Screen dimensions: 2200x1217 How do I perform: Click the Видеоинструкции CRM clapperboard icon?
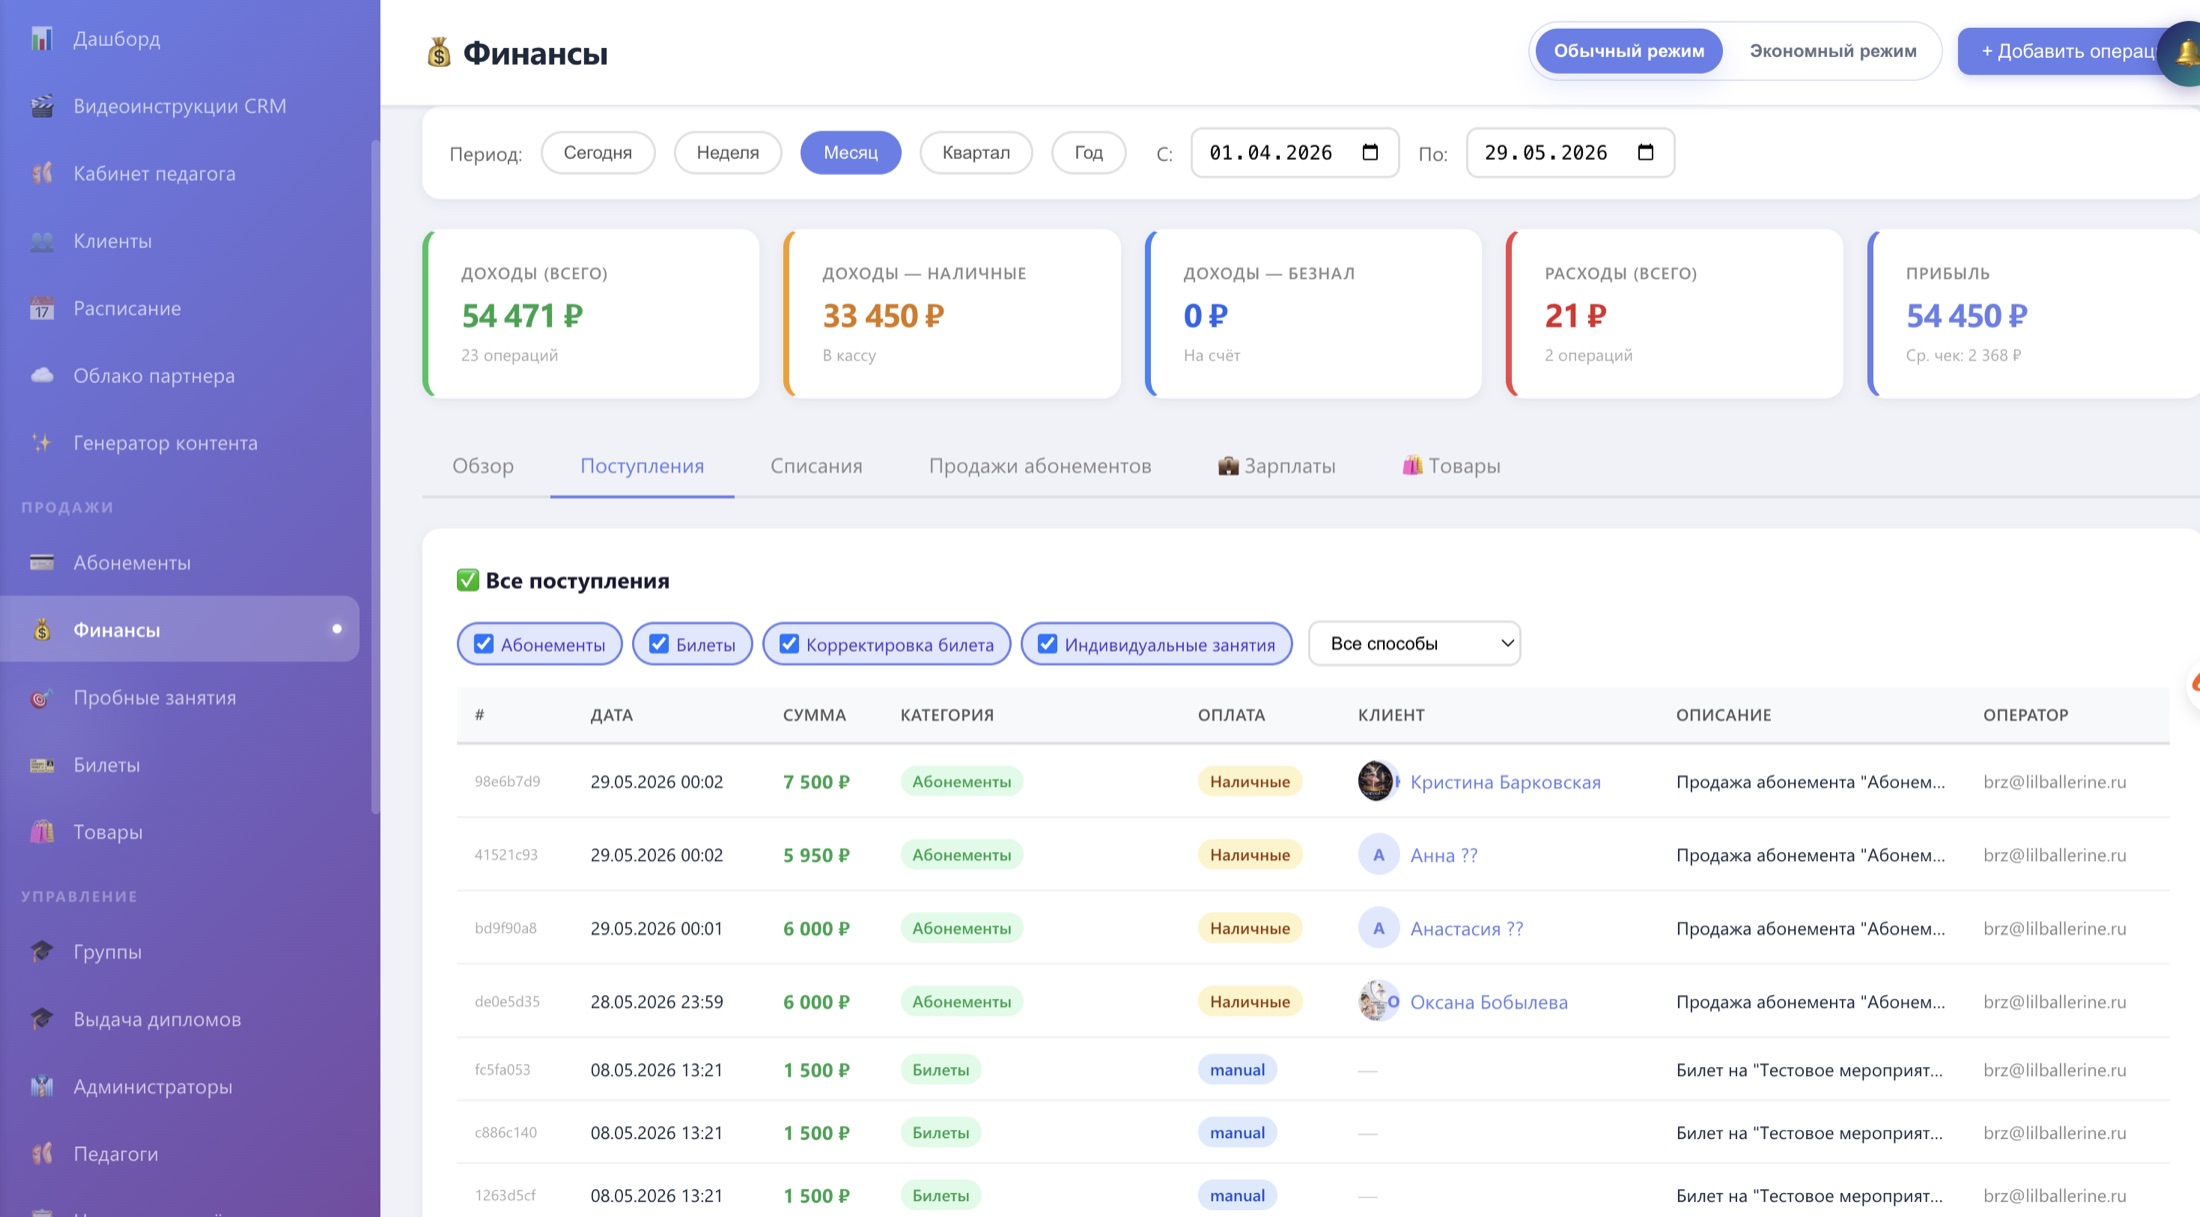point(41,106)
